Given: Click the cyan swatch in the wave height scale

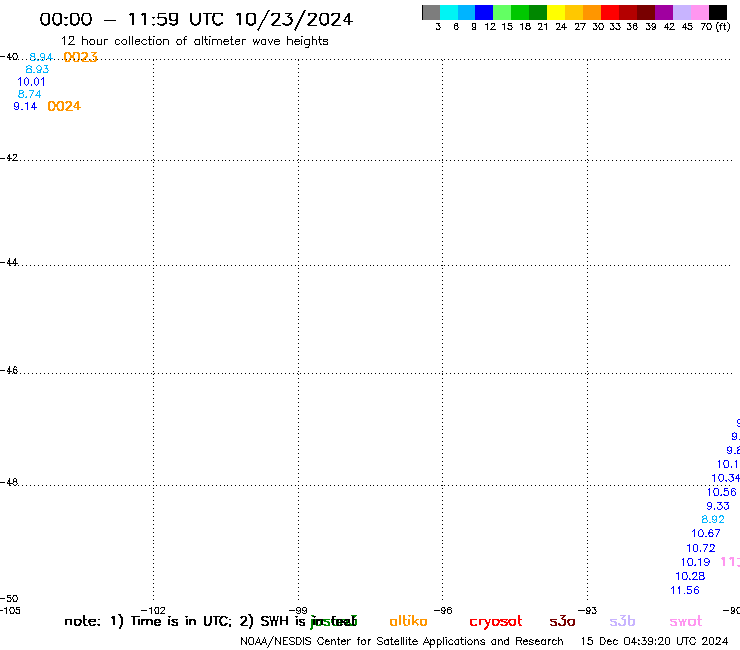Looking at the screenshot, I should tap(449, 12).
